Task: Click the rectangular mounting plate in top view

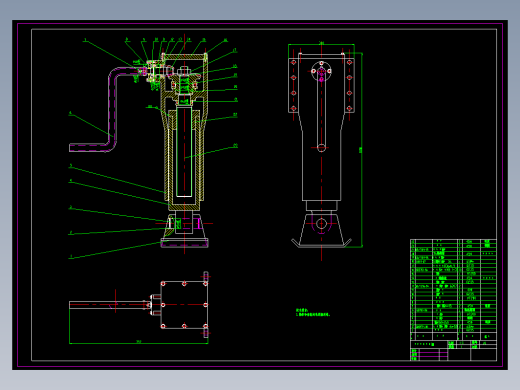Action: [184, 305]
